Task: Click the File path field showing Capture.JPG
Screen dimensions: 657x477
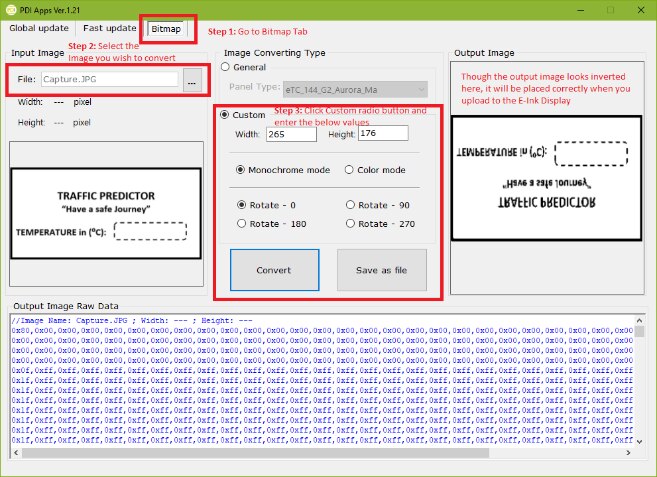Action: point(110,79)
